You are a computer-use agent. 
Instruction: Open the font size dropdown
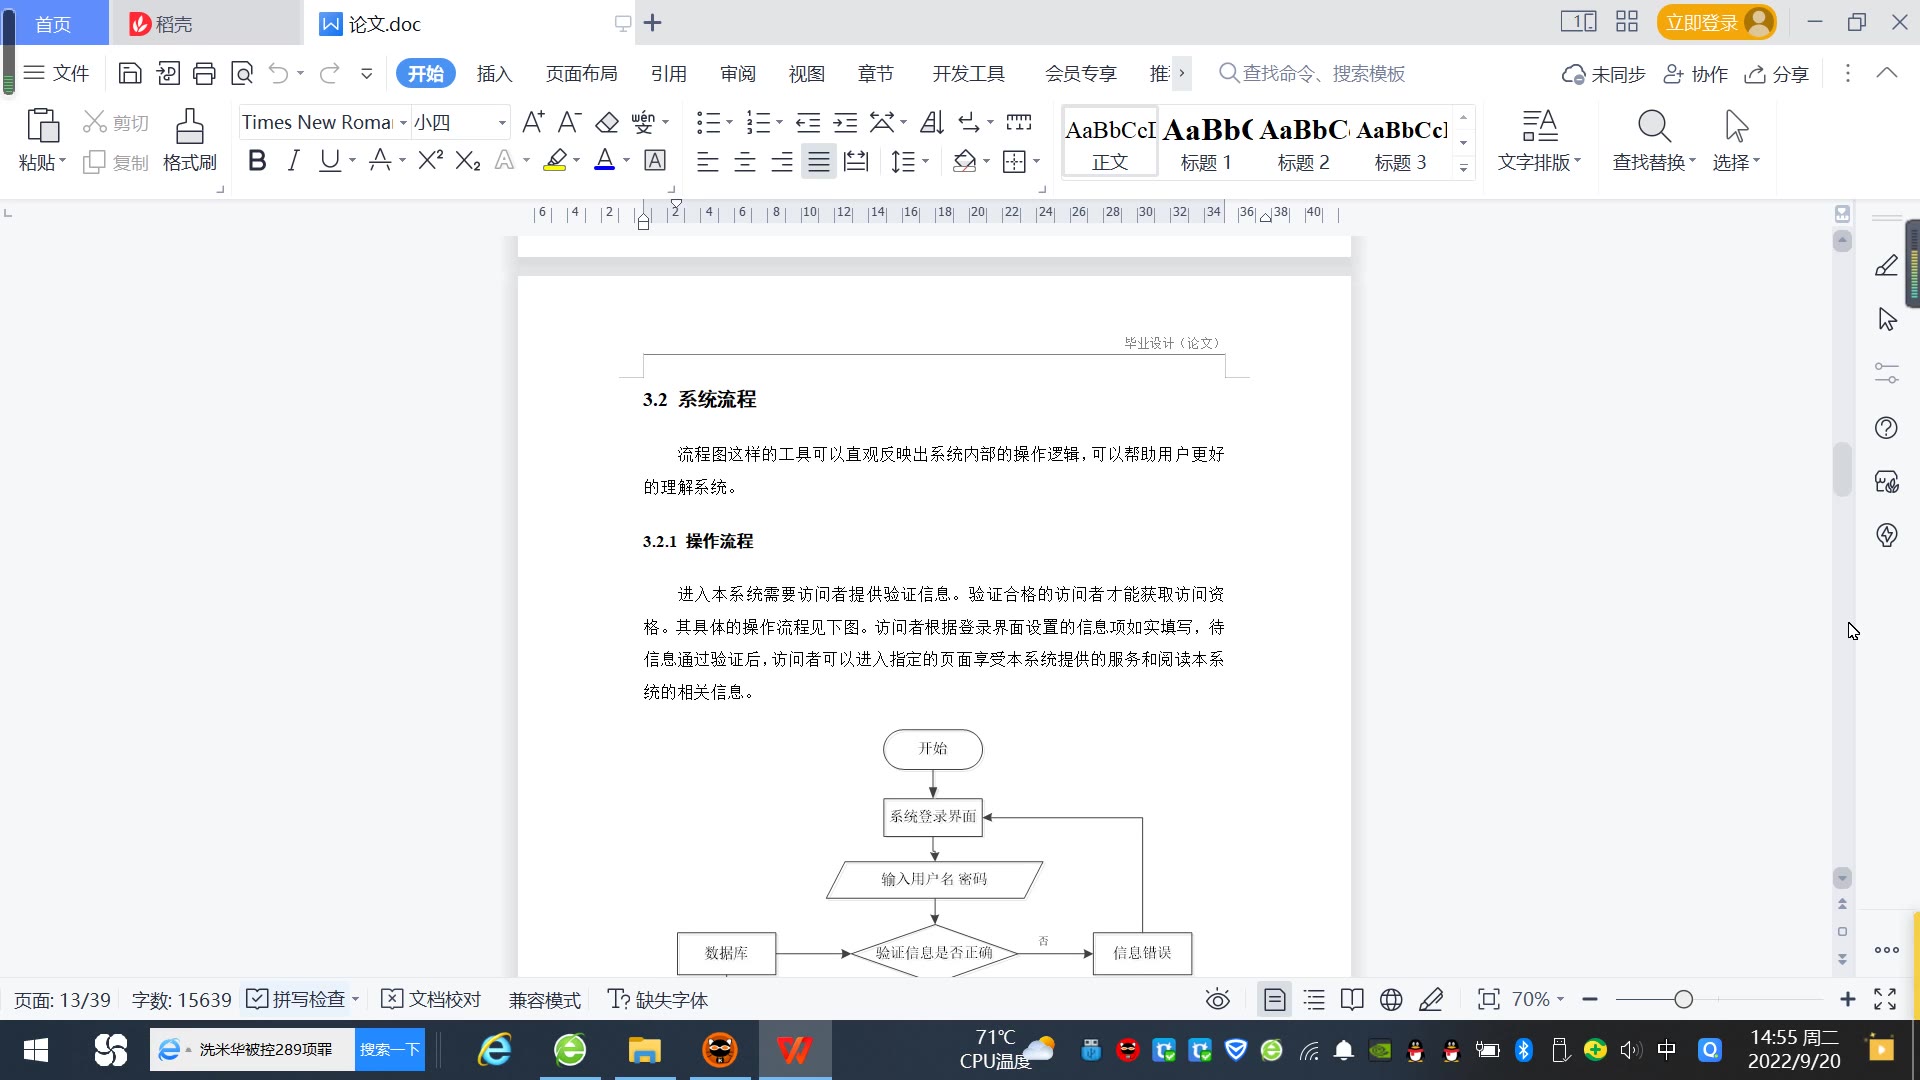(502, 122)
